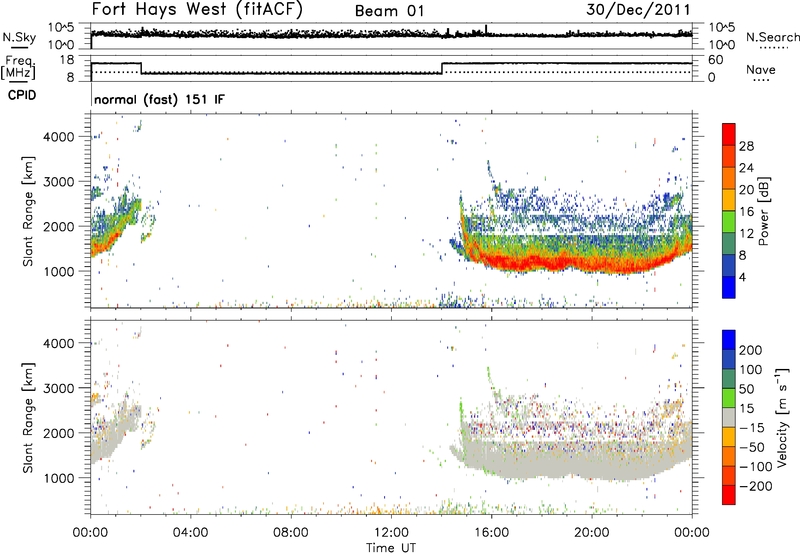The width and height of the screenshot is (800, 554).
Task: Click '4000' tick on the Power panel
Action: tap(58, 137)
